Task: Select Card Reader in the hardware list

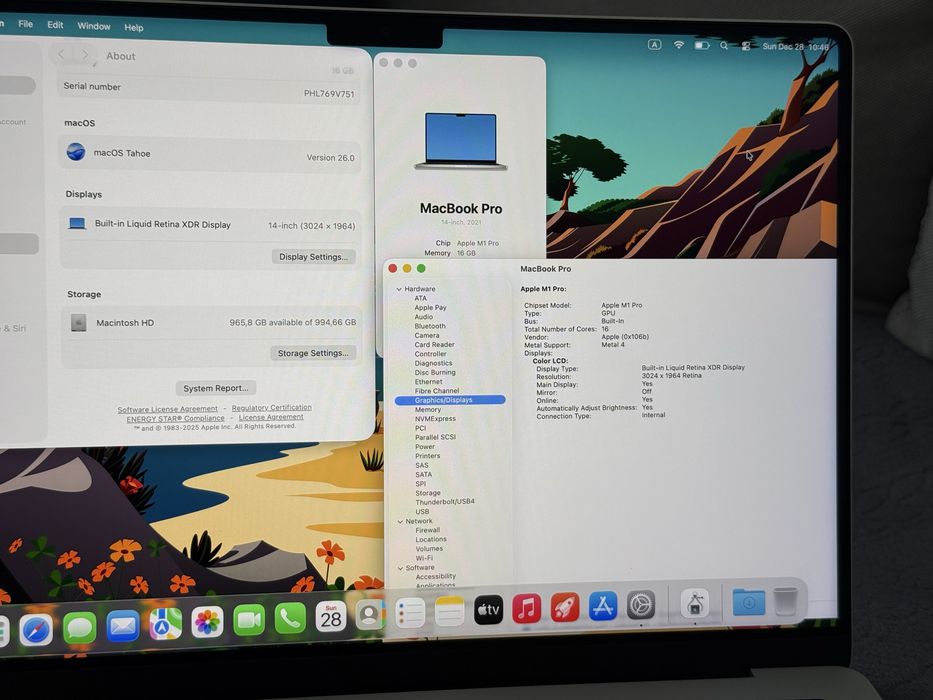Action: (x=434, y=345)
